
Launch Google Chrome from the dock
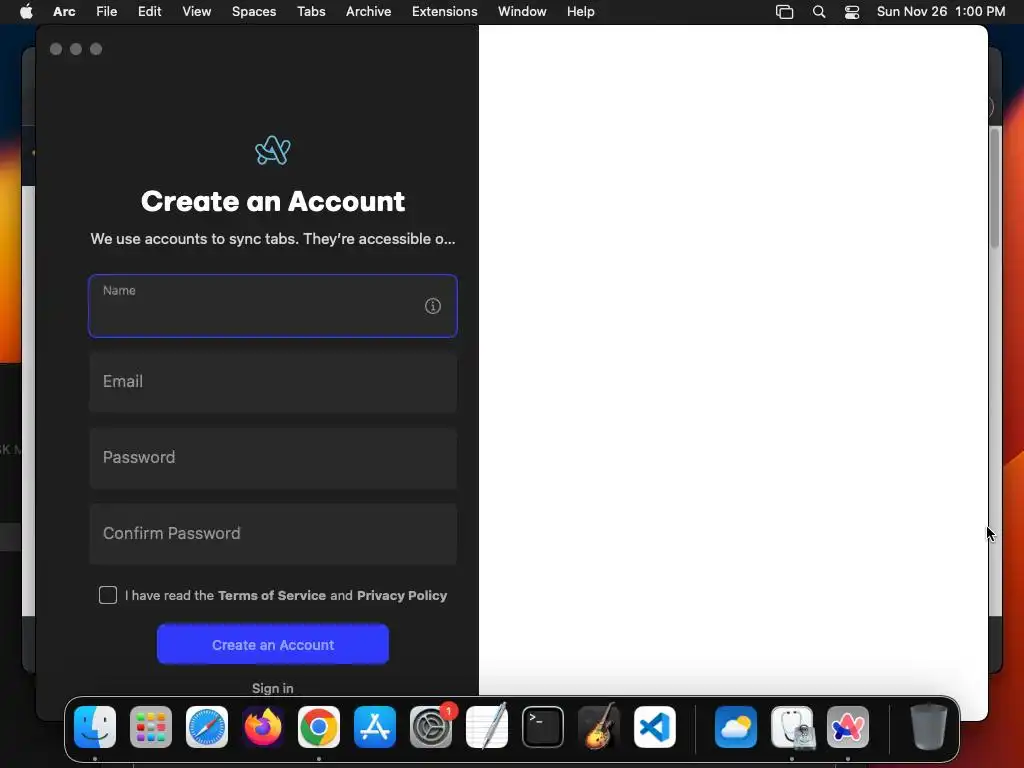click(x=319, y=726)
